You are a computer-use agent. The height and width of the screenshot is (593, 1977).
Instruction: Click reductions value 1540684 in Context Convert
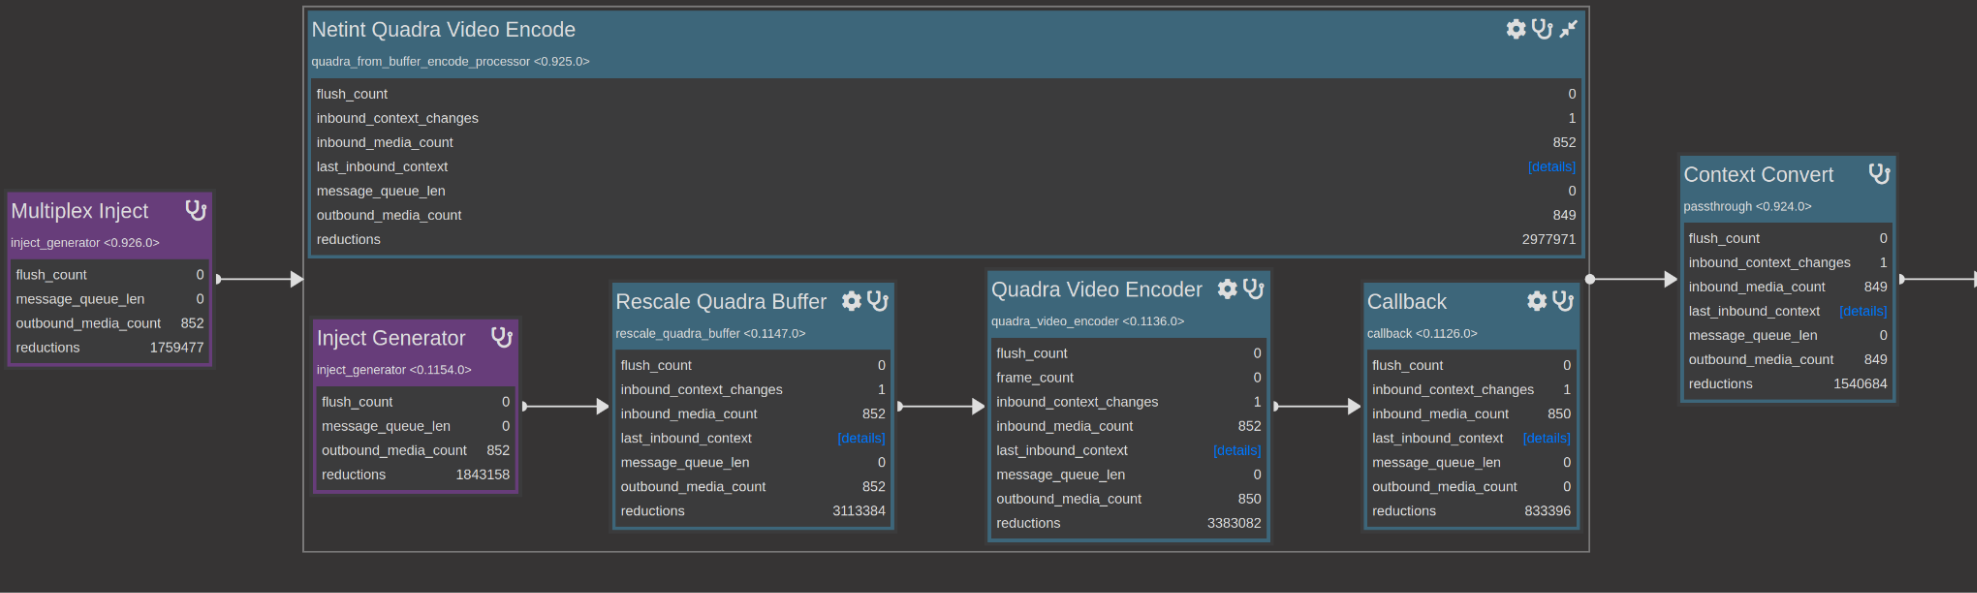[x=1861, y=384]
